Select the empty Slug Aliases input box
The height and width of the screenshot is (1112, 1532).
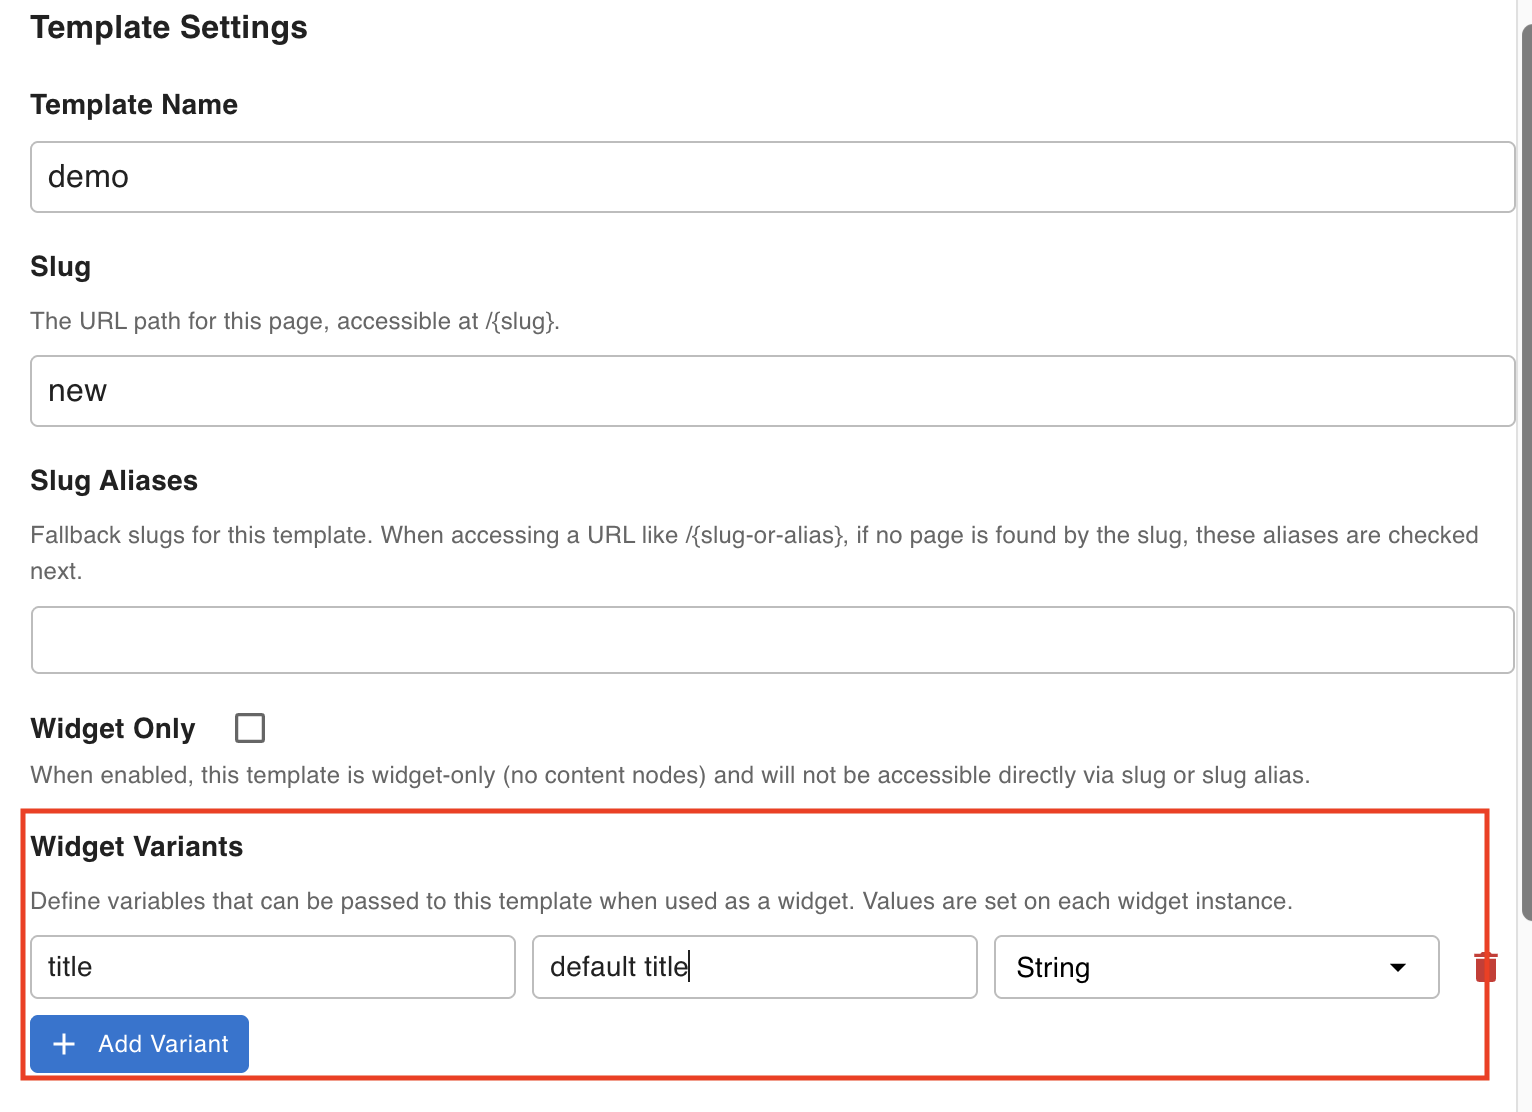pos(772,640)
